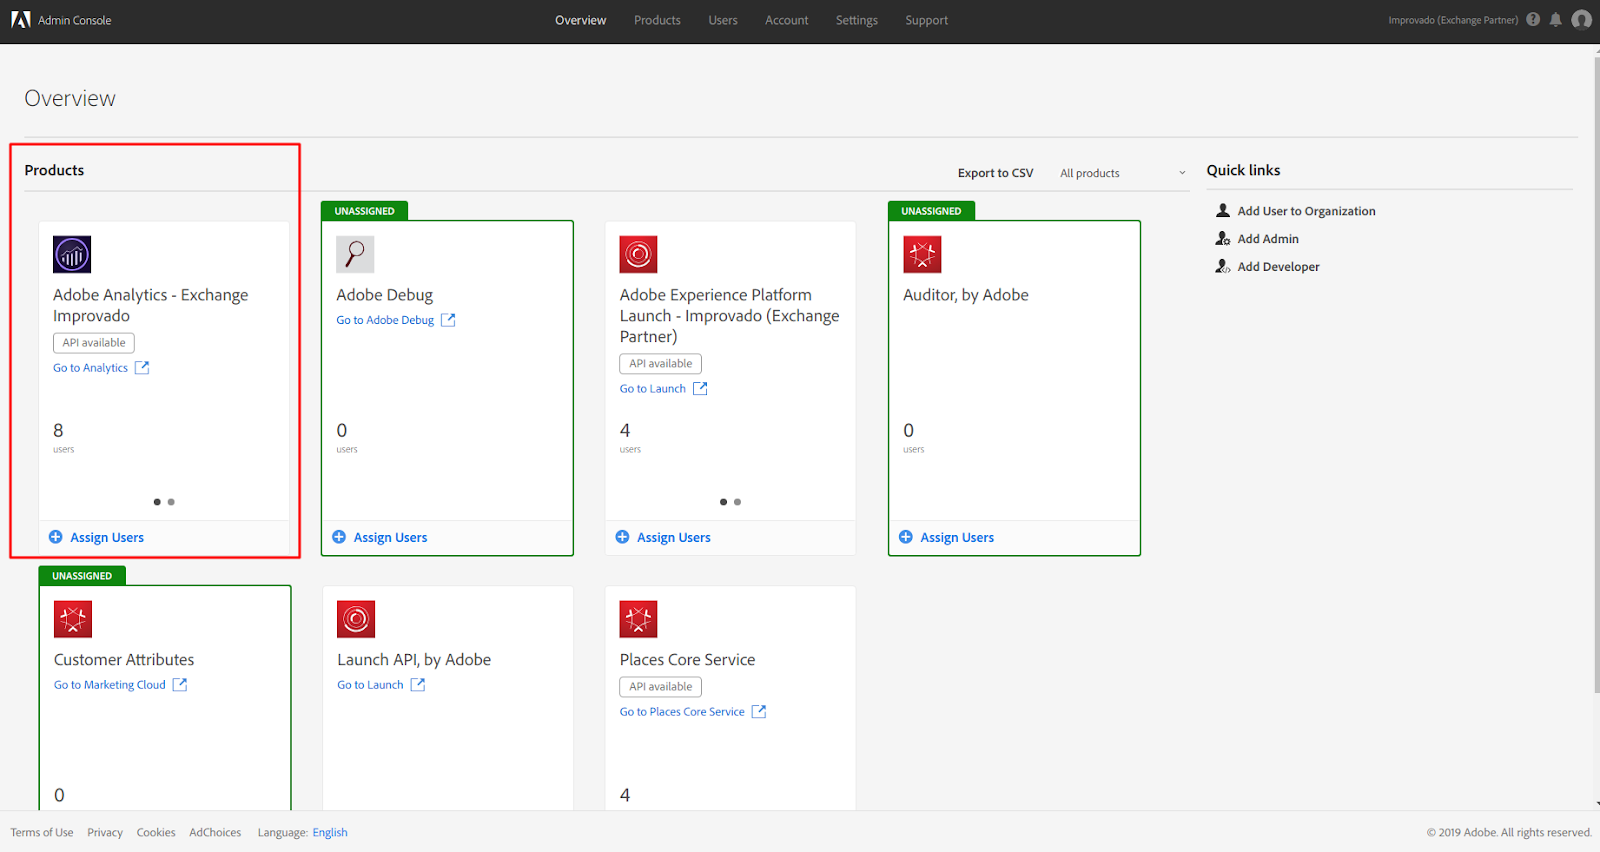This screenshot has width=1600, height=852.
Task: Click Go to Marketing Cloud link
Action: coord(110,685)
